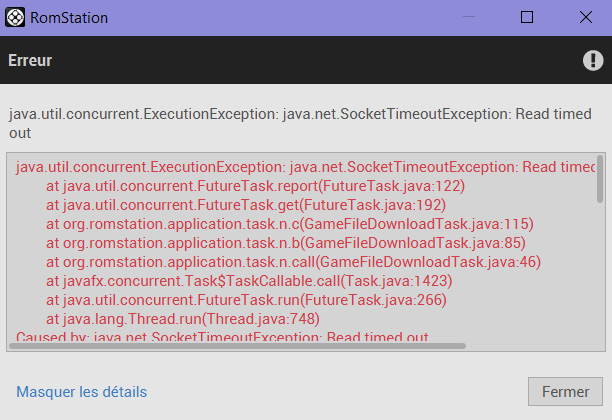612x420 pixels.
Task: Click the GameFileDownloadTask.java:85 line
Action: pyautogui.click(x=286, y=244)
